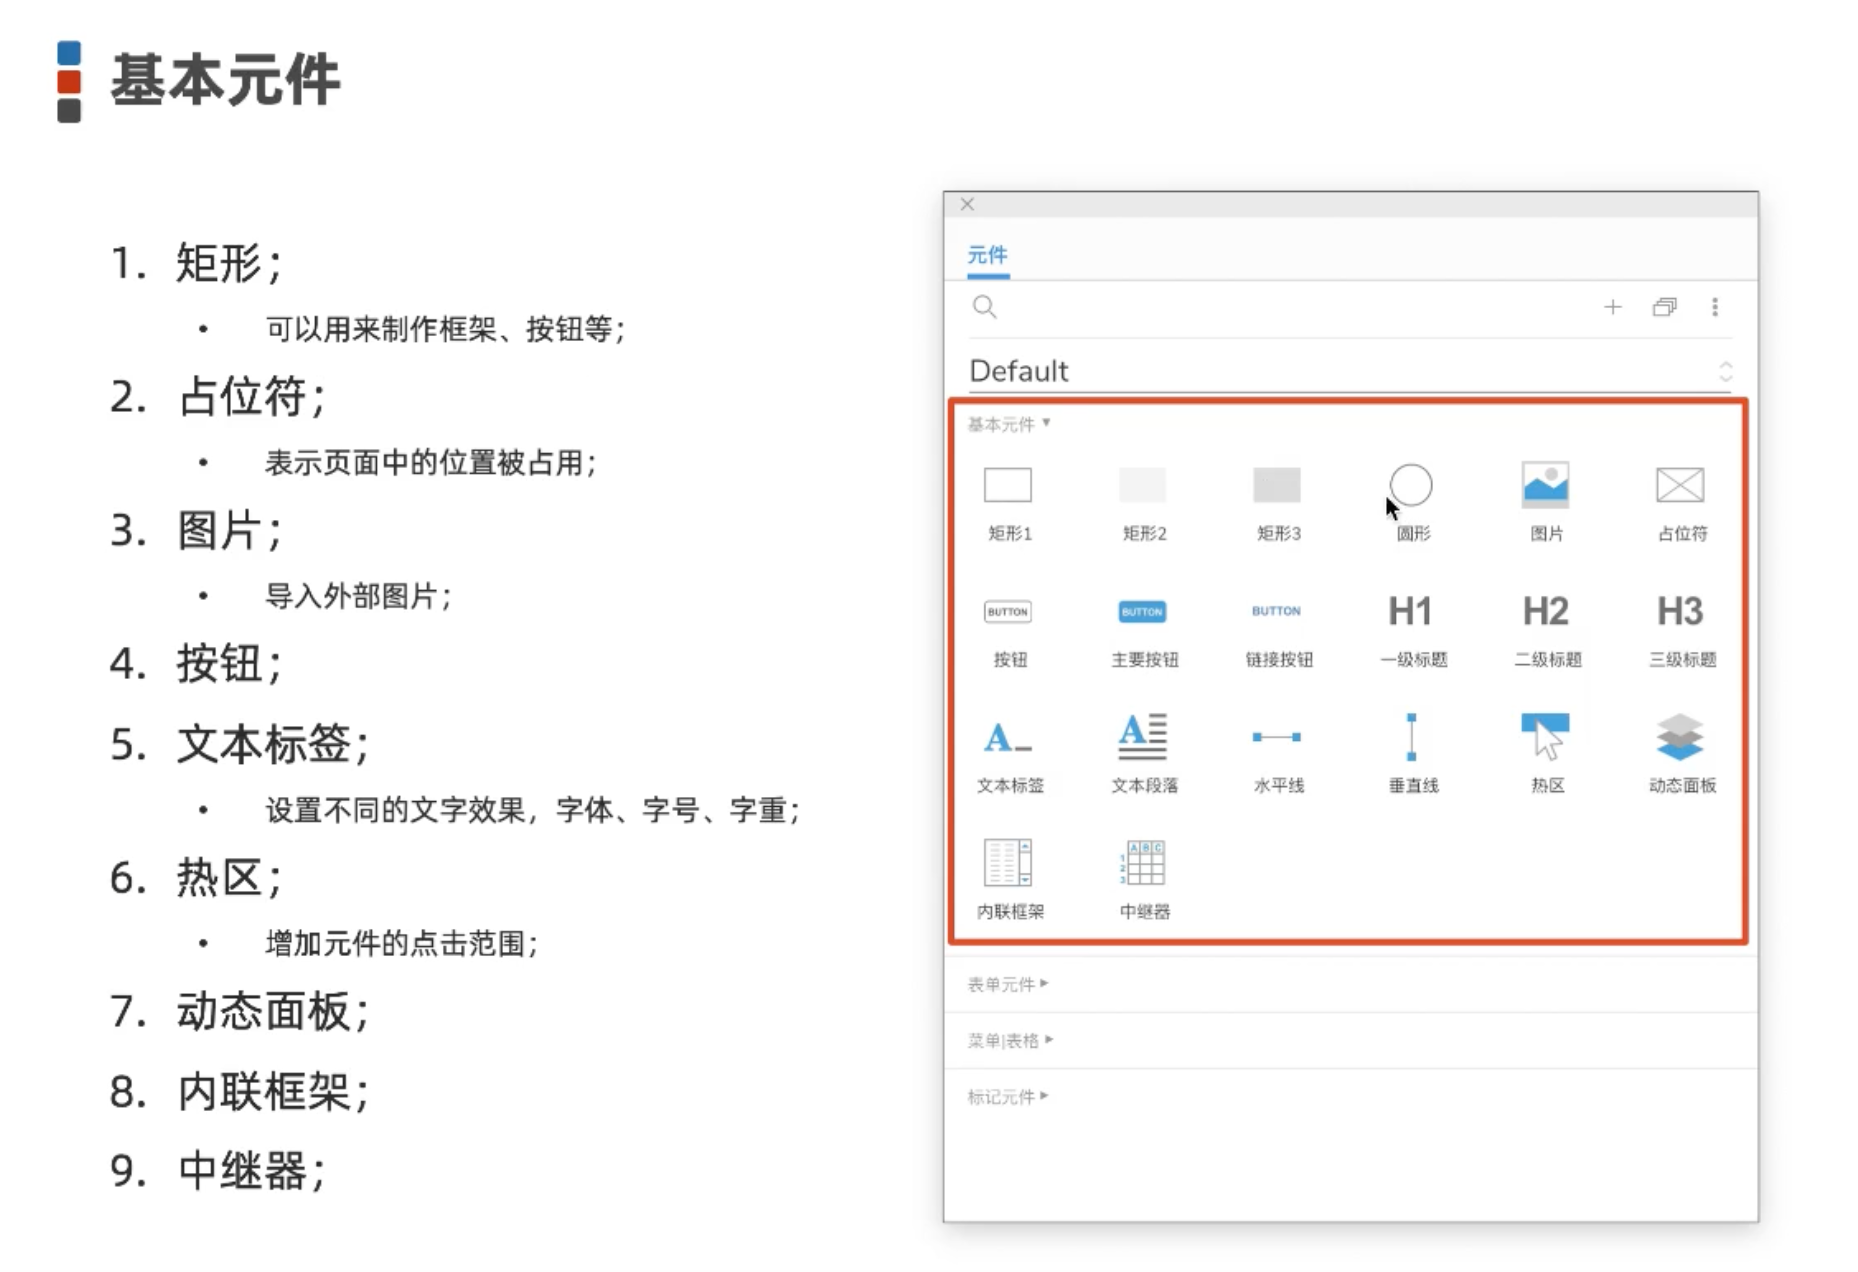
Task: Click the plus add library icon
Action: [1612, 307]
